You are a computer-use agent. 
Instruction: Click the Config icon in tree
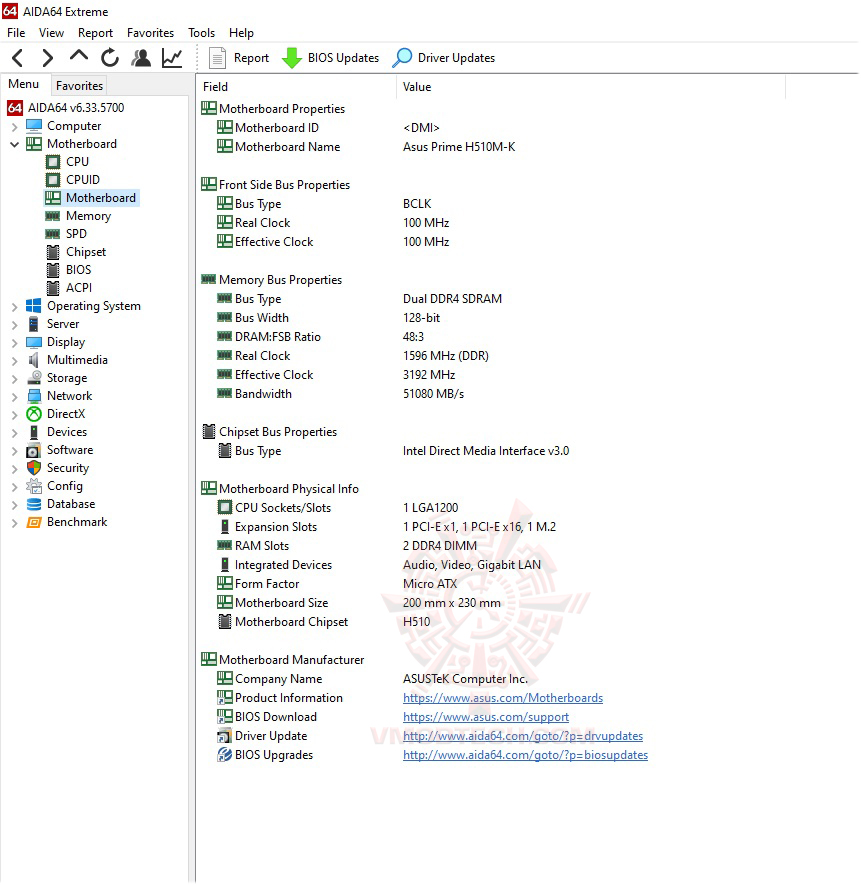point(34,486)
